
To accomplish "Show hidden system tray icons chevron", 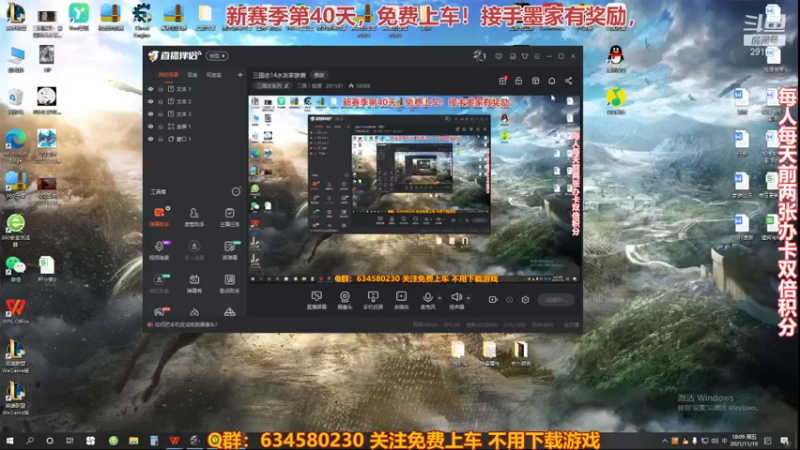I will pyautogui.click(x=664, y=441).
